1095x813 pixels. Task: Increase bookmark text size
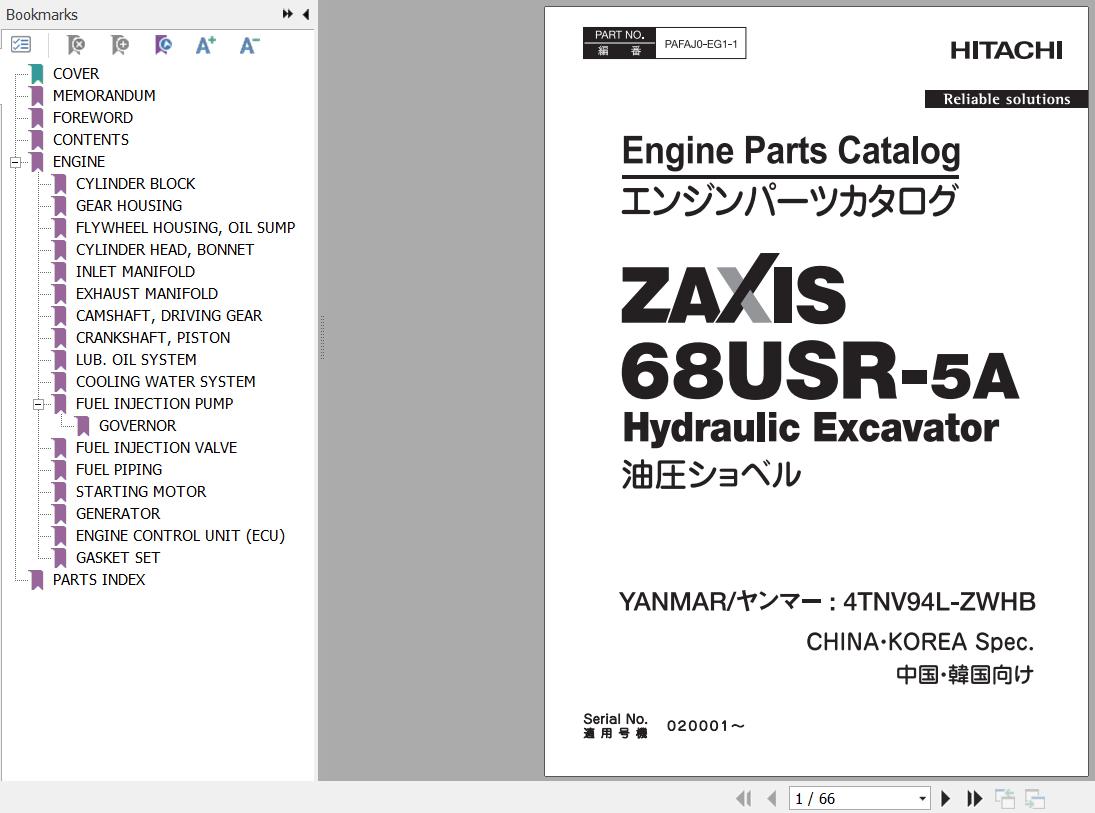(x=206, y=45)
